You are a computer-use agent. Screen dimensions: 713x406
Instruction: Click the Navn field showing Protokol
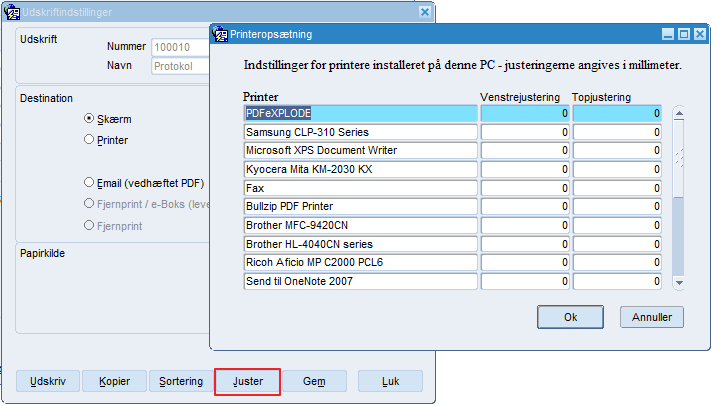pos(181,66)
